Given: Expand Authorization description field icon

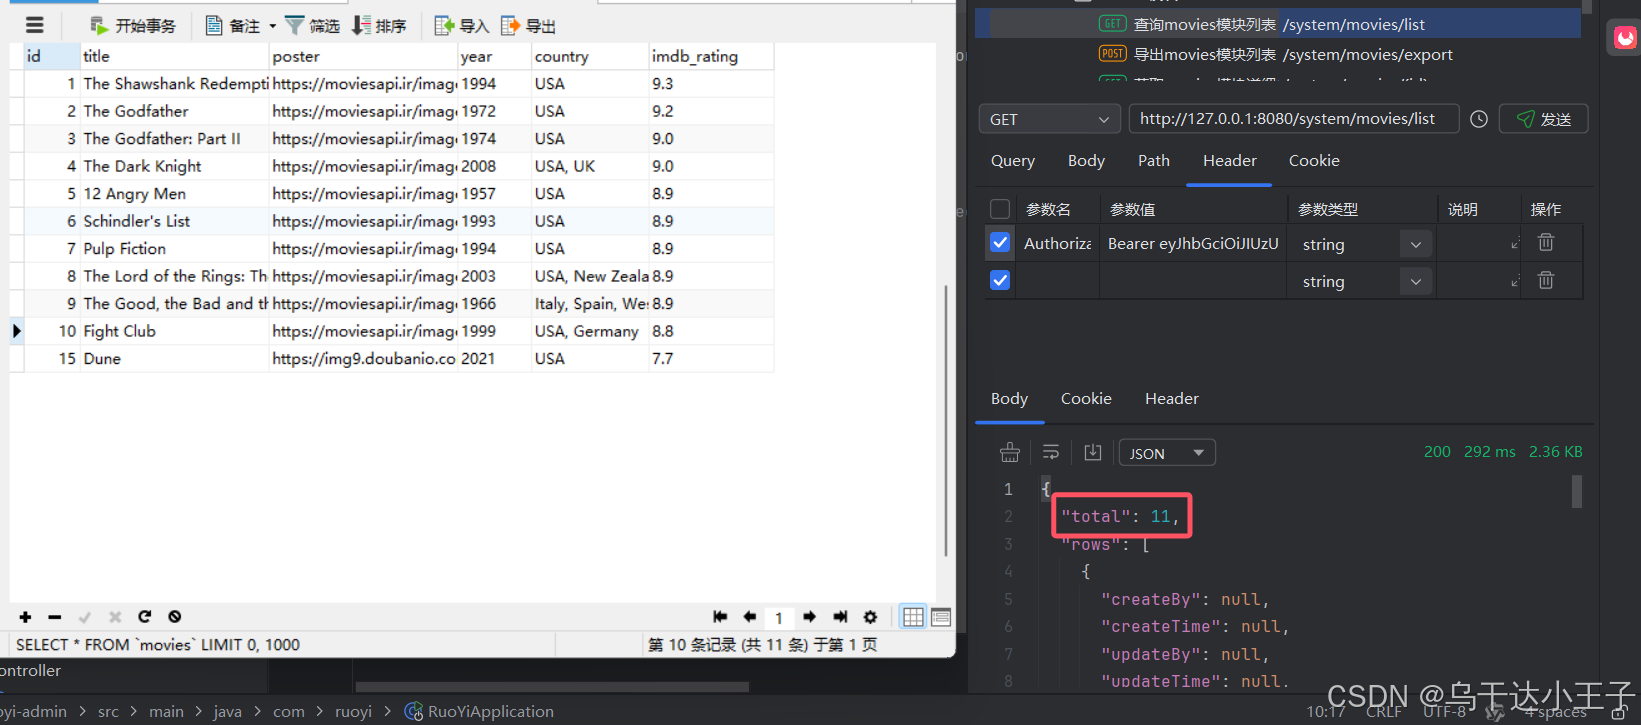Looking at the screenshot, I should tap(1515, 244).
